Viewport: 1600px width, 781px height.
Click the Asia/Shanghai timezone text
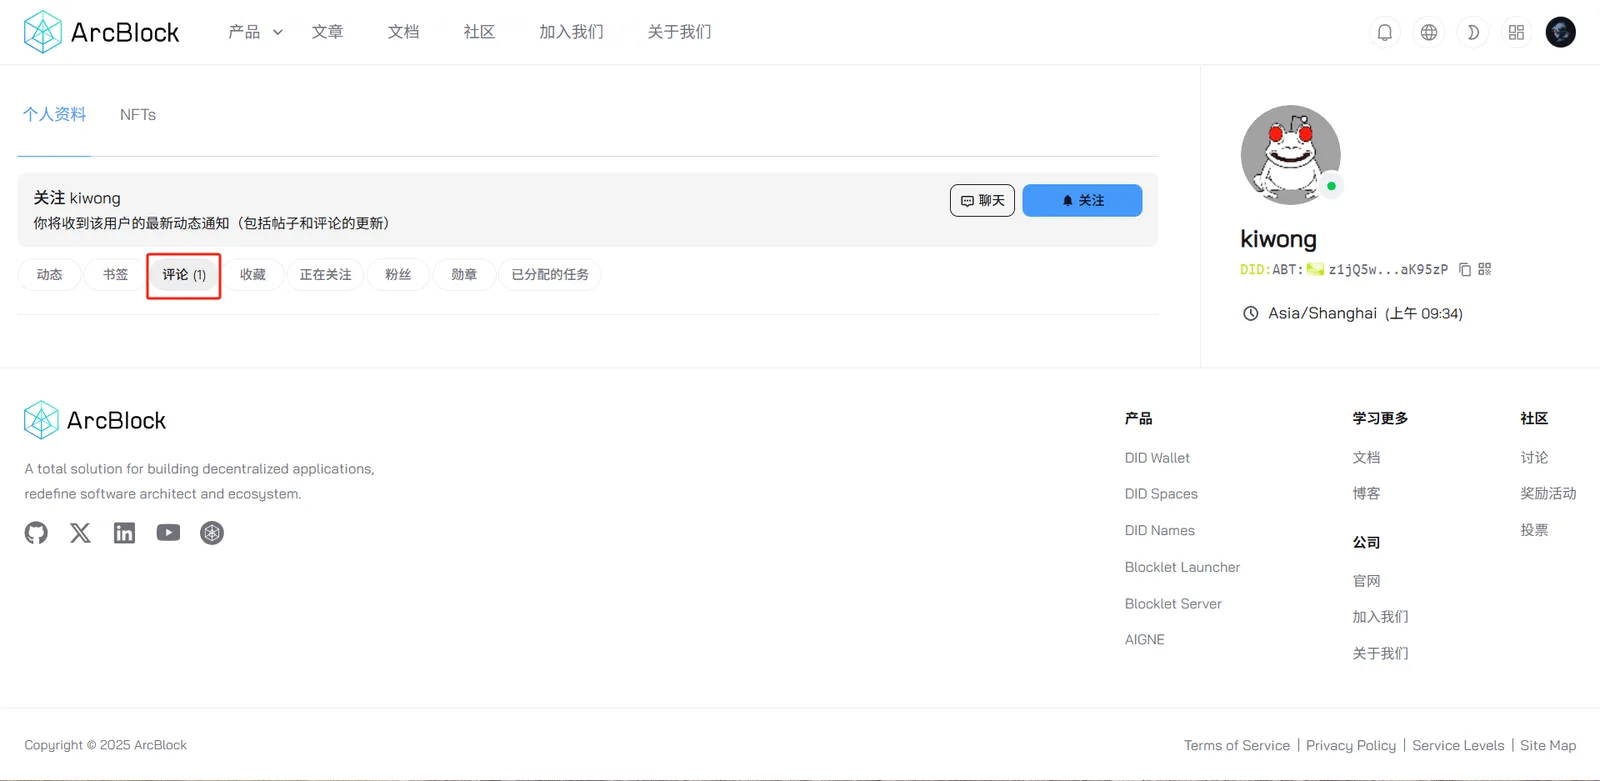[1322, 313]
